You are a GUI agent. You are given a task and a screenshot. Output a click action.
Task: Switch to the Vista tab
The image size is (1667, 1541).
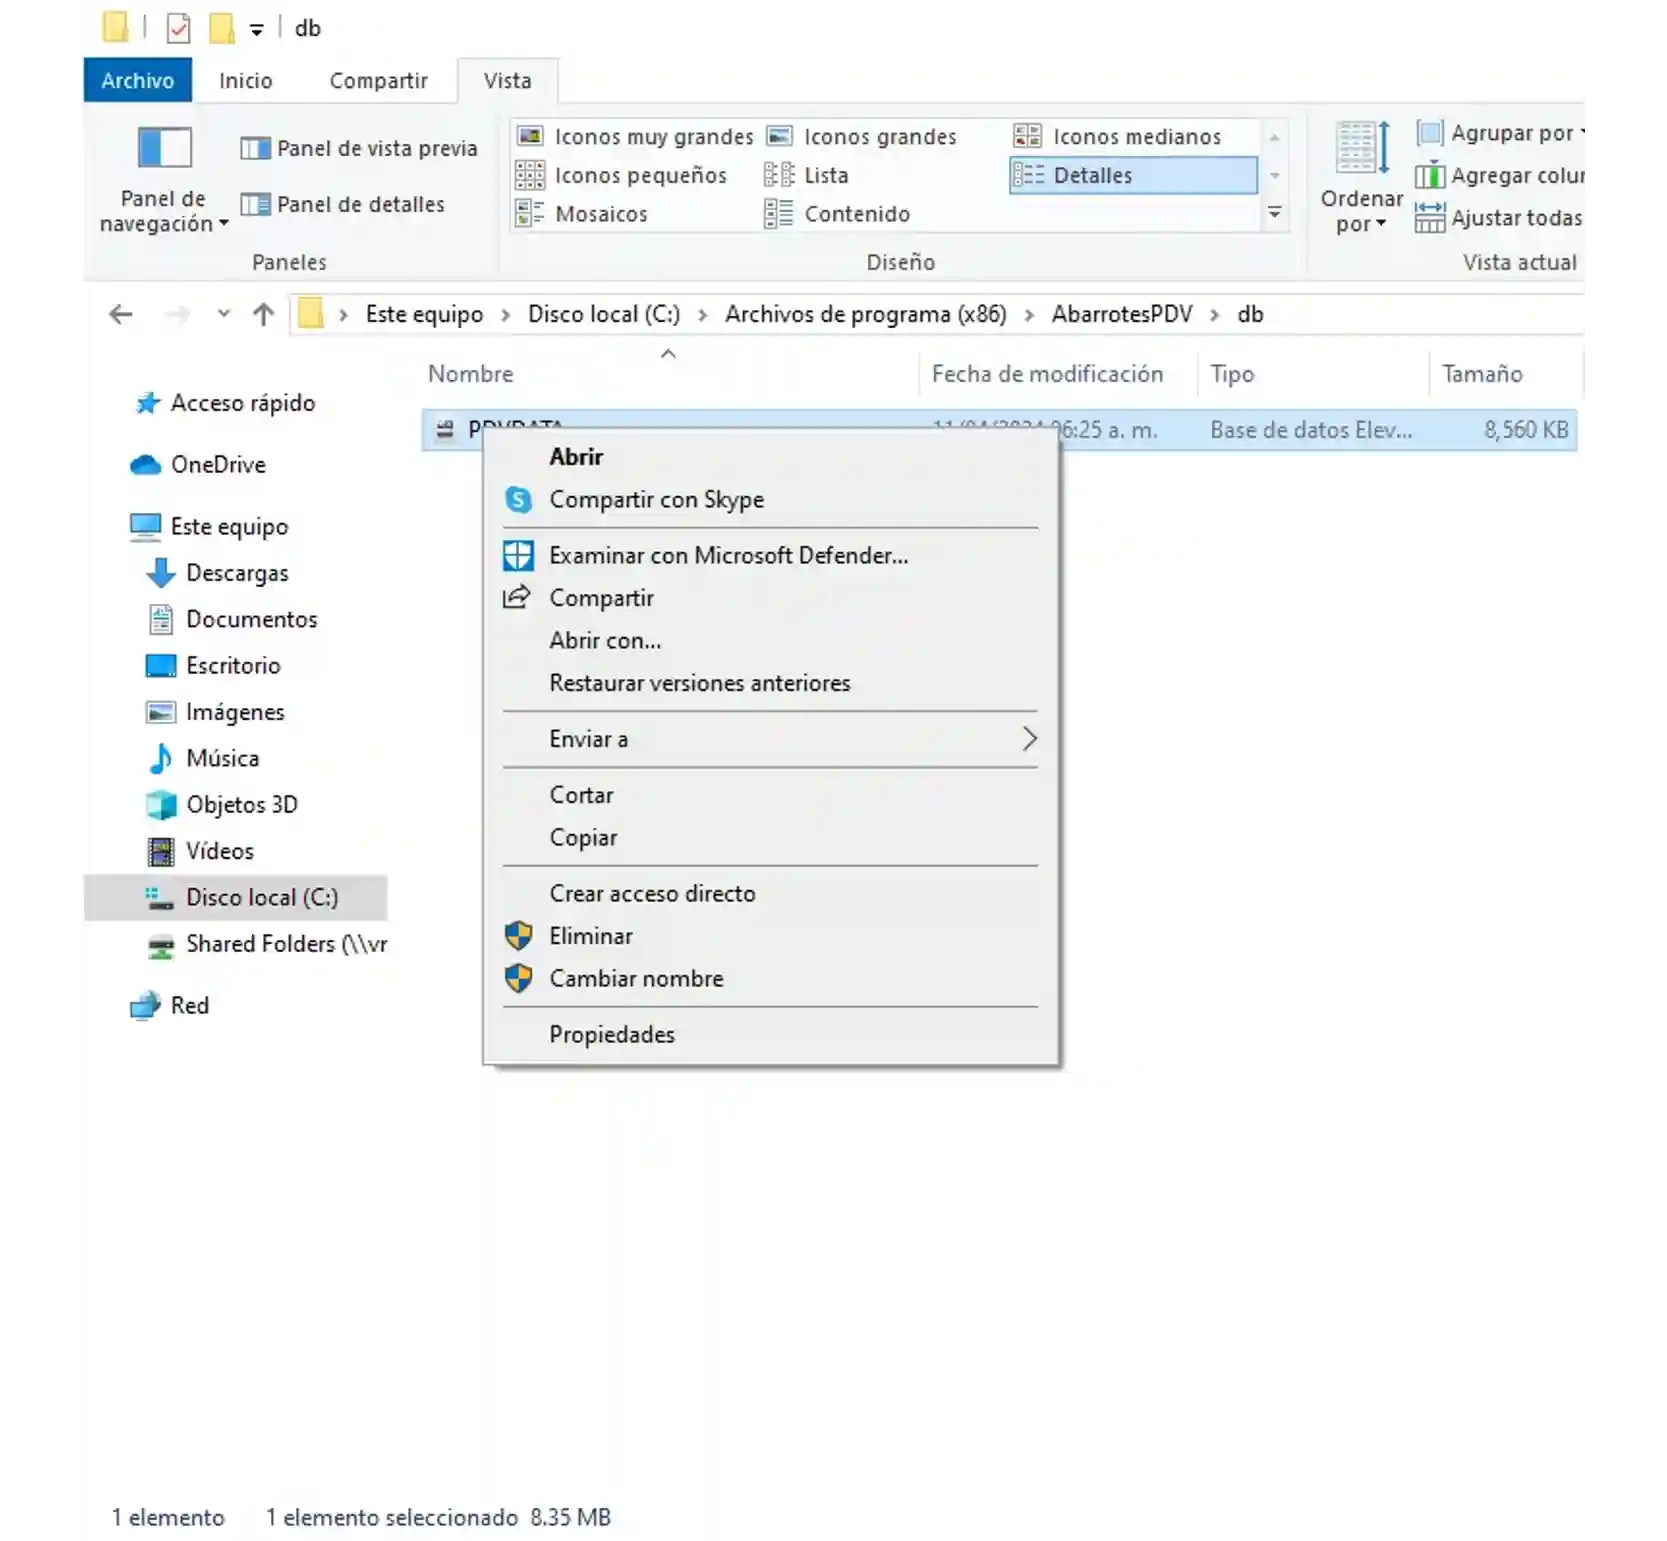tap(508, 80)
